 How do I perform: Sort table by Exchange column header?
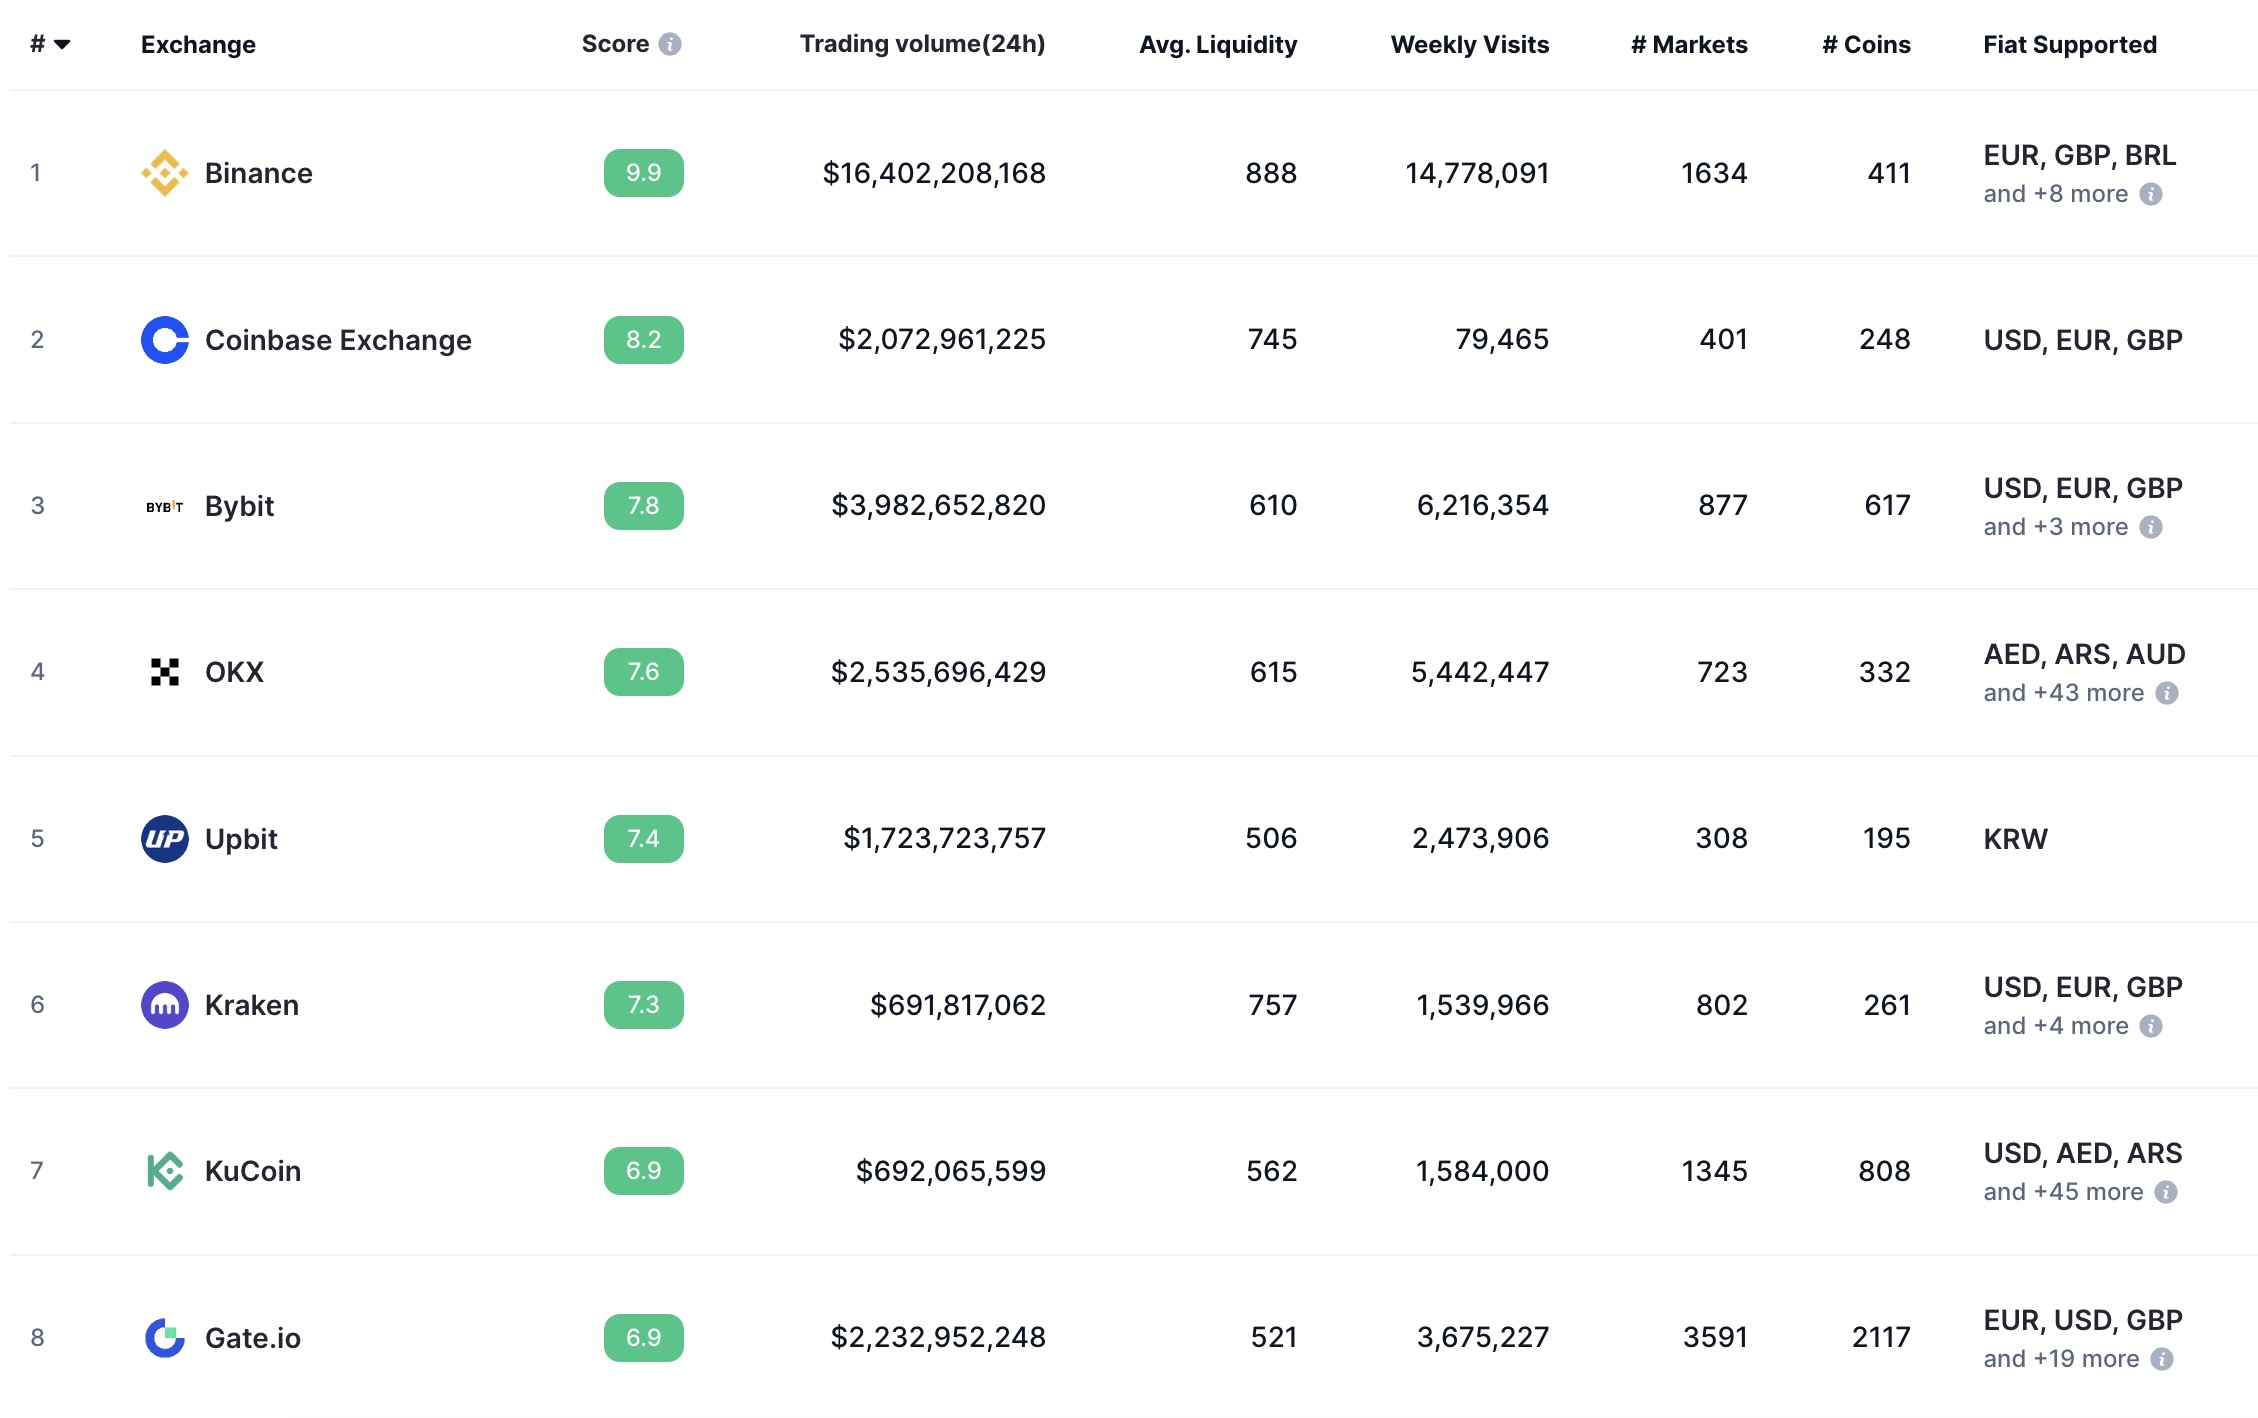point(198,44)
